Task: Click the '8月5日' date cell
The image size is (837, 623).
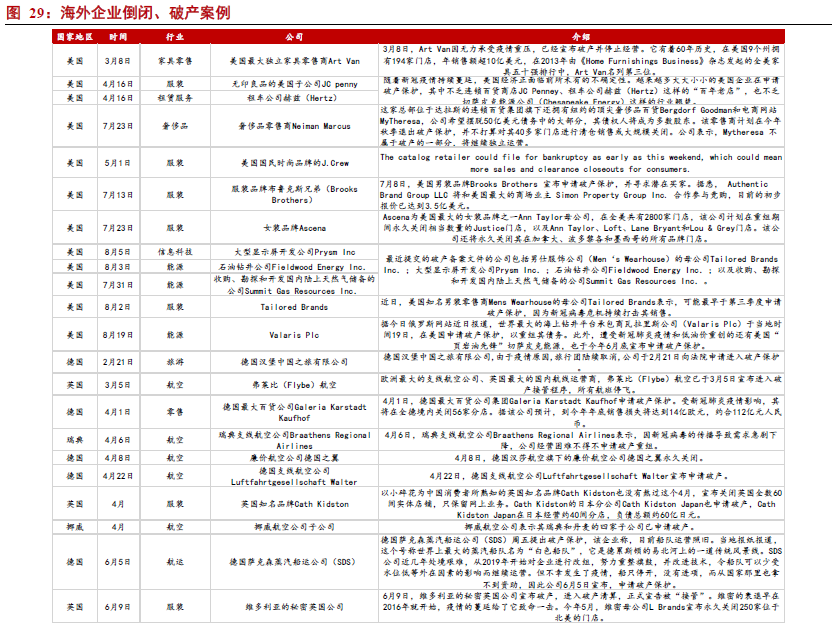Action: click(x=118, y=252)
